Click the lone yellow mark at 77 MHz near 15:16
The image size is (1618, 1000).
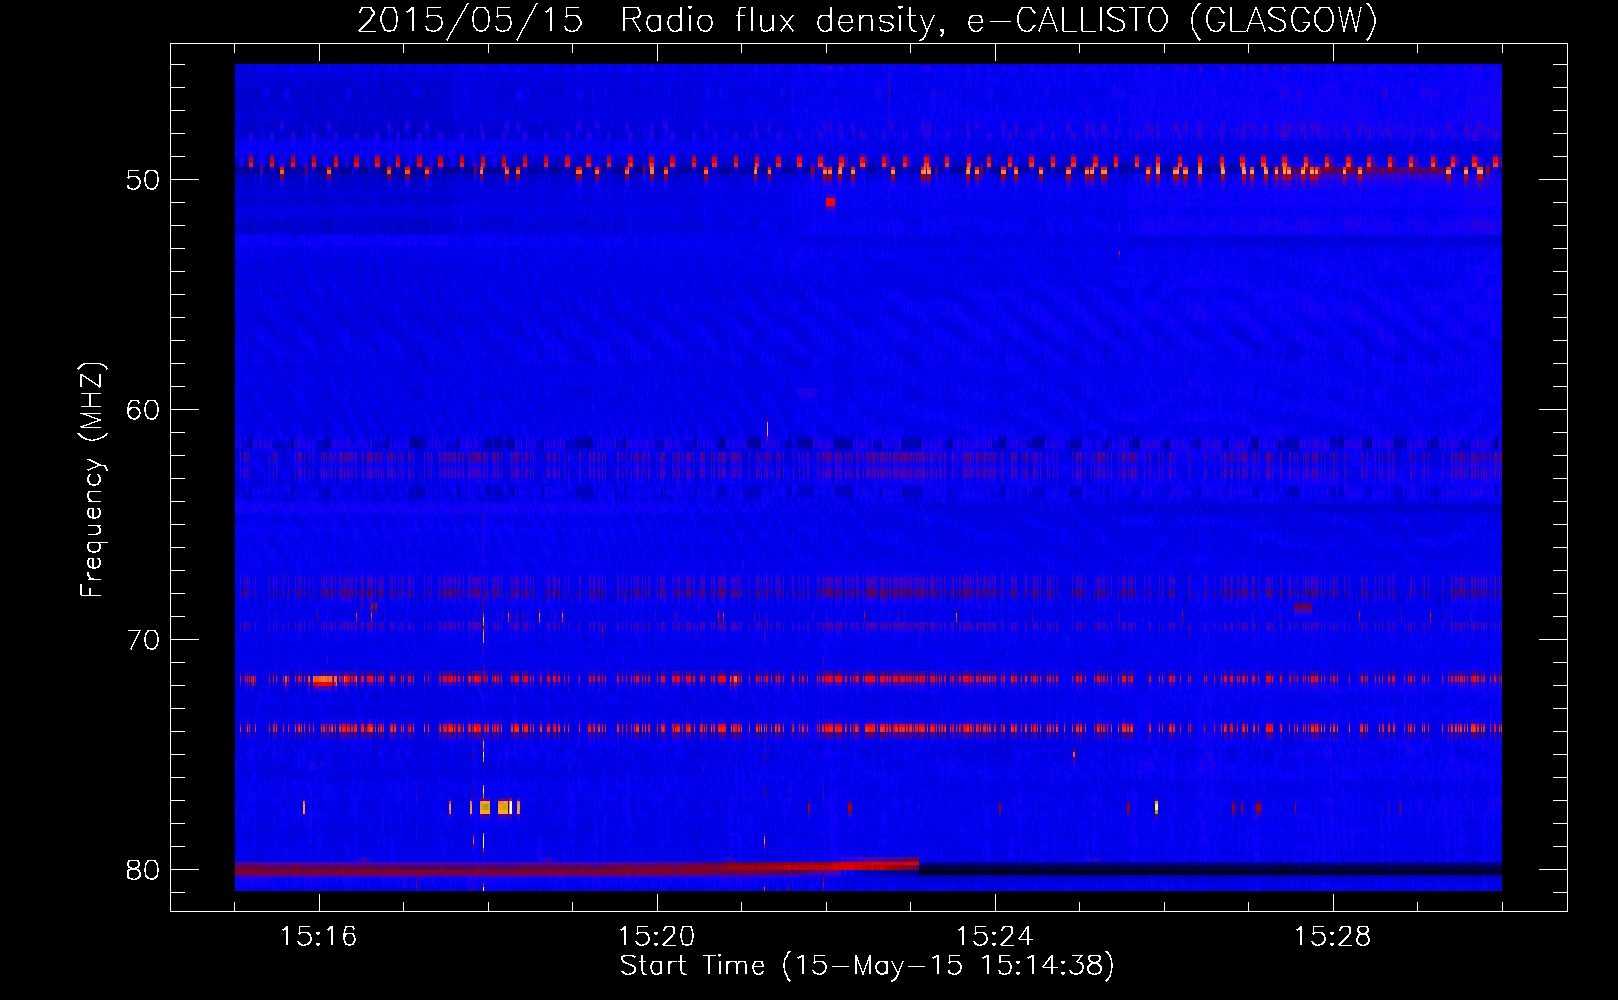tap(304, 807)
